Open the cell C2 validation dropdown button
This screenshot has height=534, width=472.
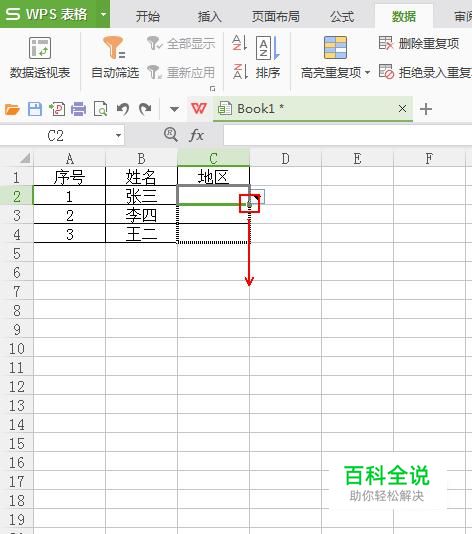[258, 197]
